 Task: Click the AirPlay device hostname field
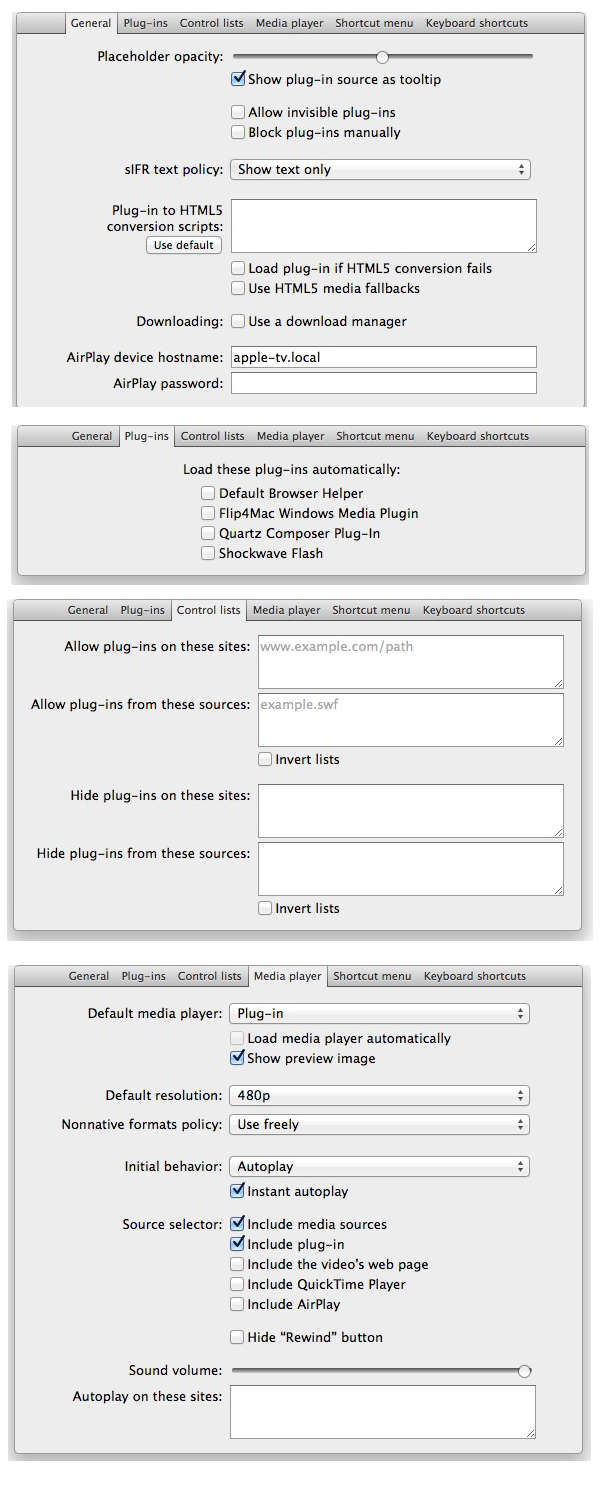click(383, 357)
